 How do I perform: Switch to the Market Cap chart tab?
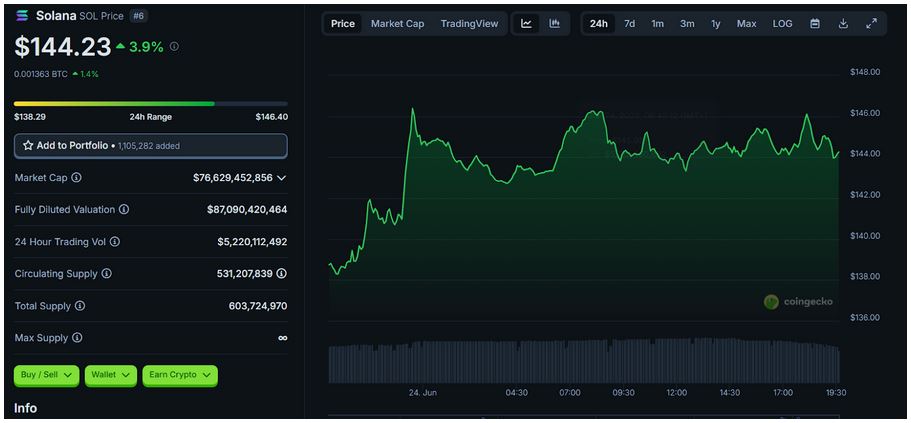[x=397, y=24]
